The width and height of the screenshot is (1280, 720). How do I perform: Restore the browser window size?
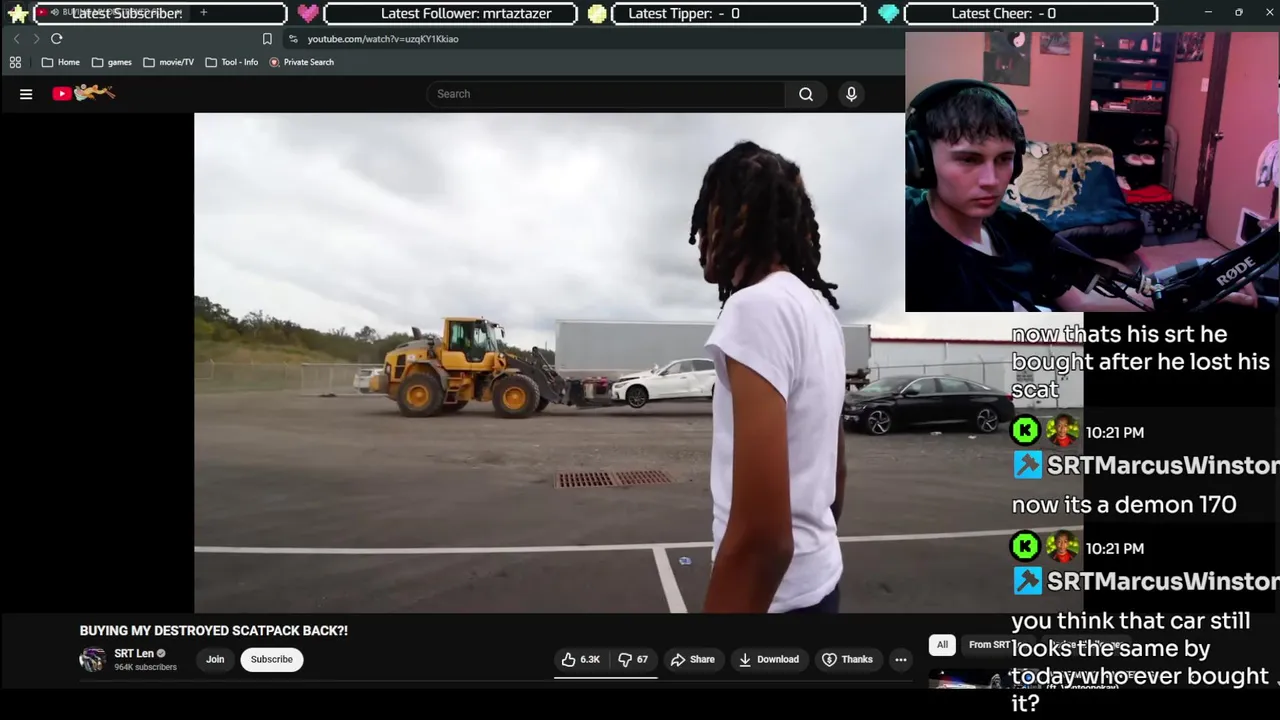(1238, 12)
